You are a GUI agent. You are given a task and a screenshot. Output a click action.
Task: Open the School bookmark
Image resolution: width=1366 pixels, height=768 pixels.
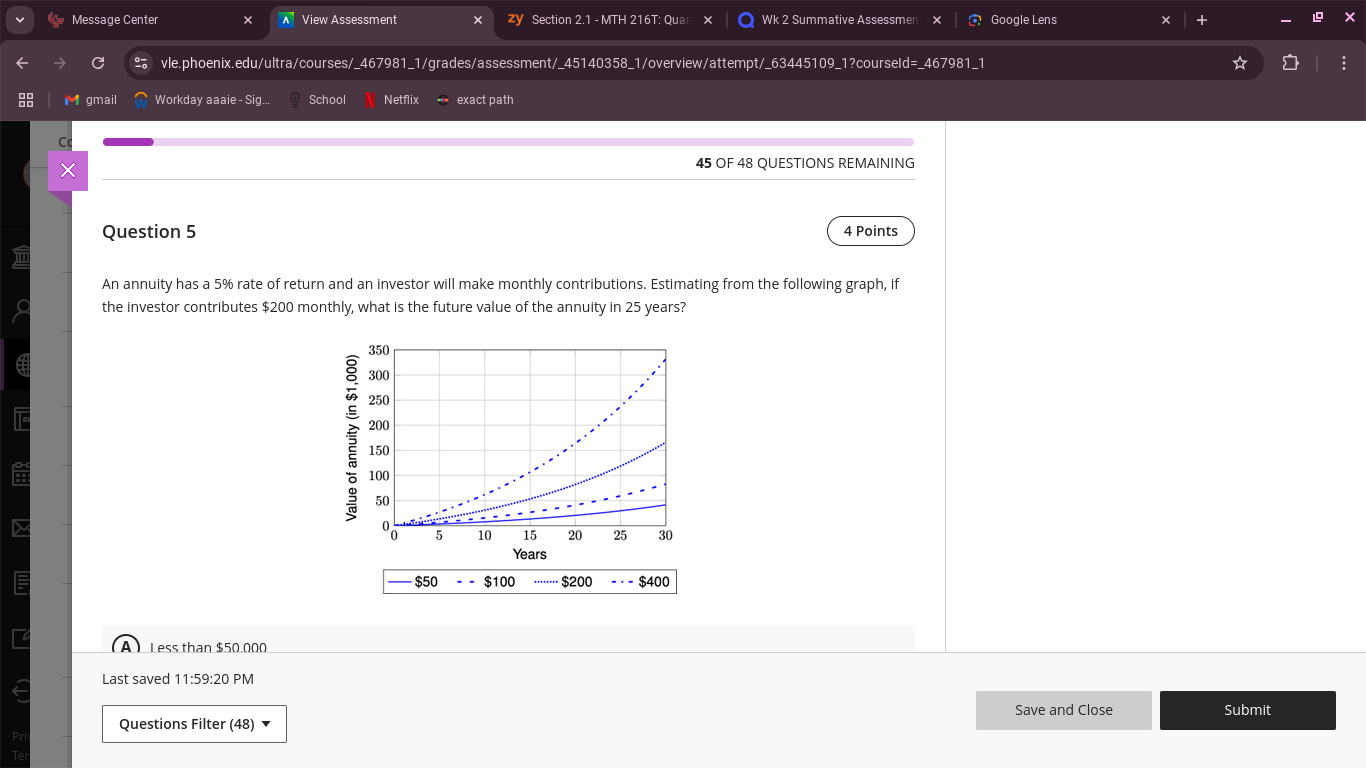click(x=317, y=100)
